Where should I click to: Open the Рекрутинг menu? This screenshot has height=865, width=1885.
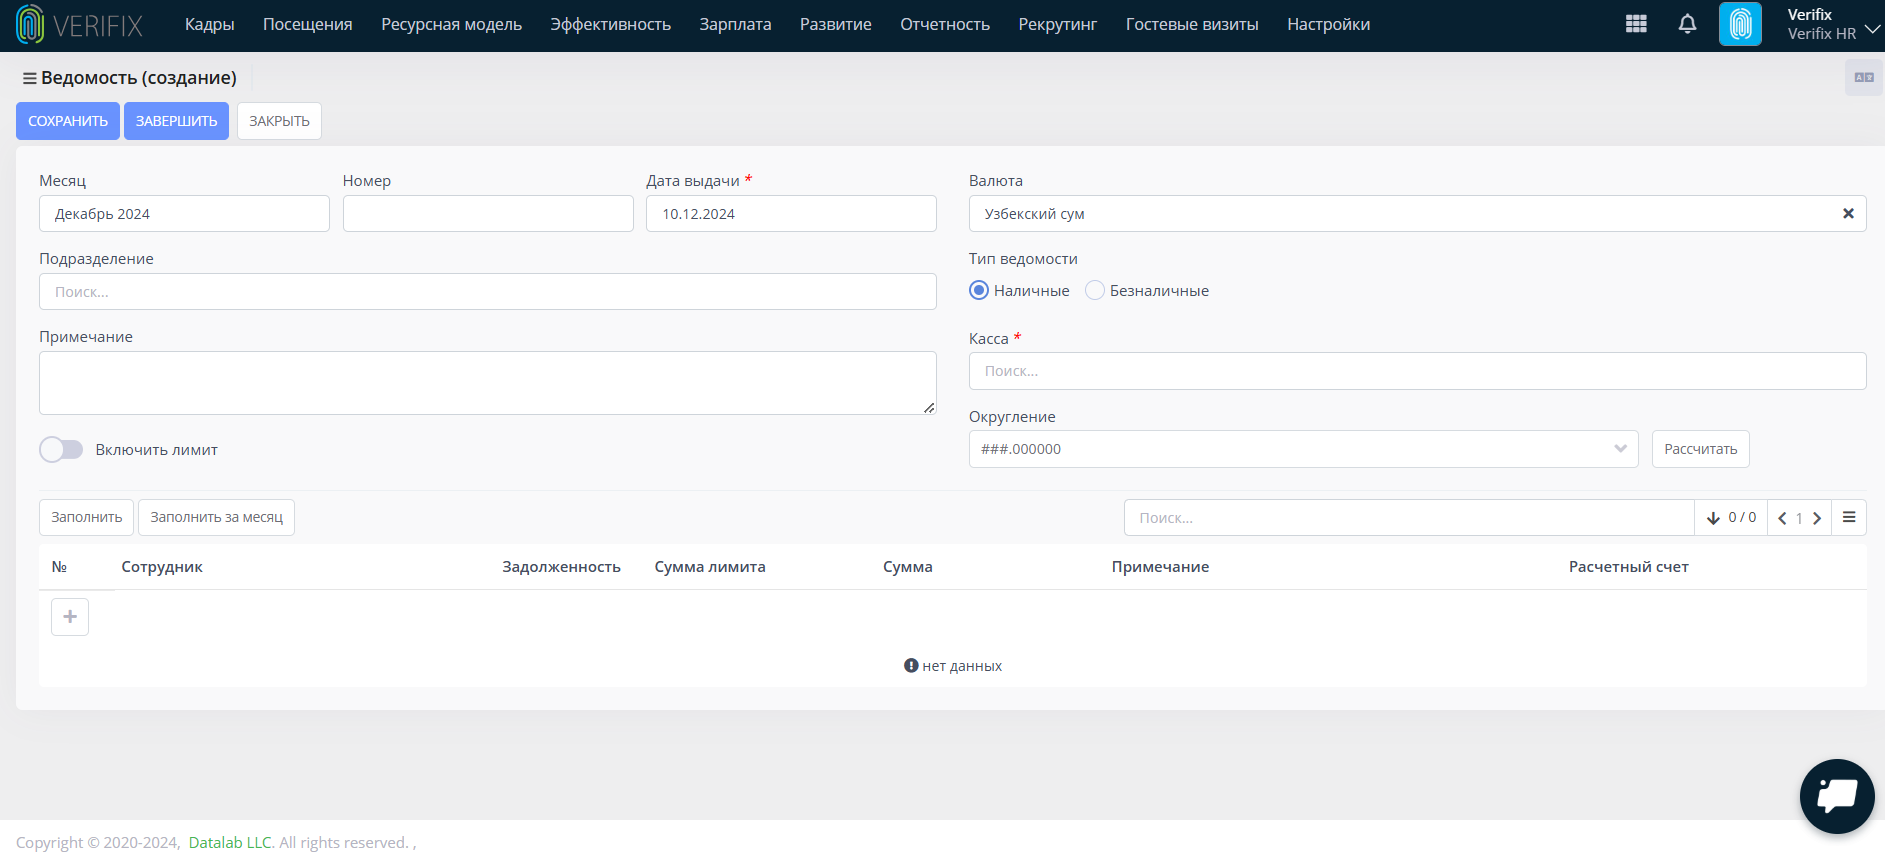[x=1058, y=24]
